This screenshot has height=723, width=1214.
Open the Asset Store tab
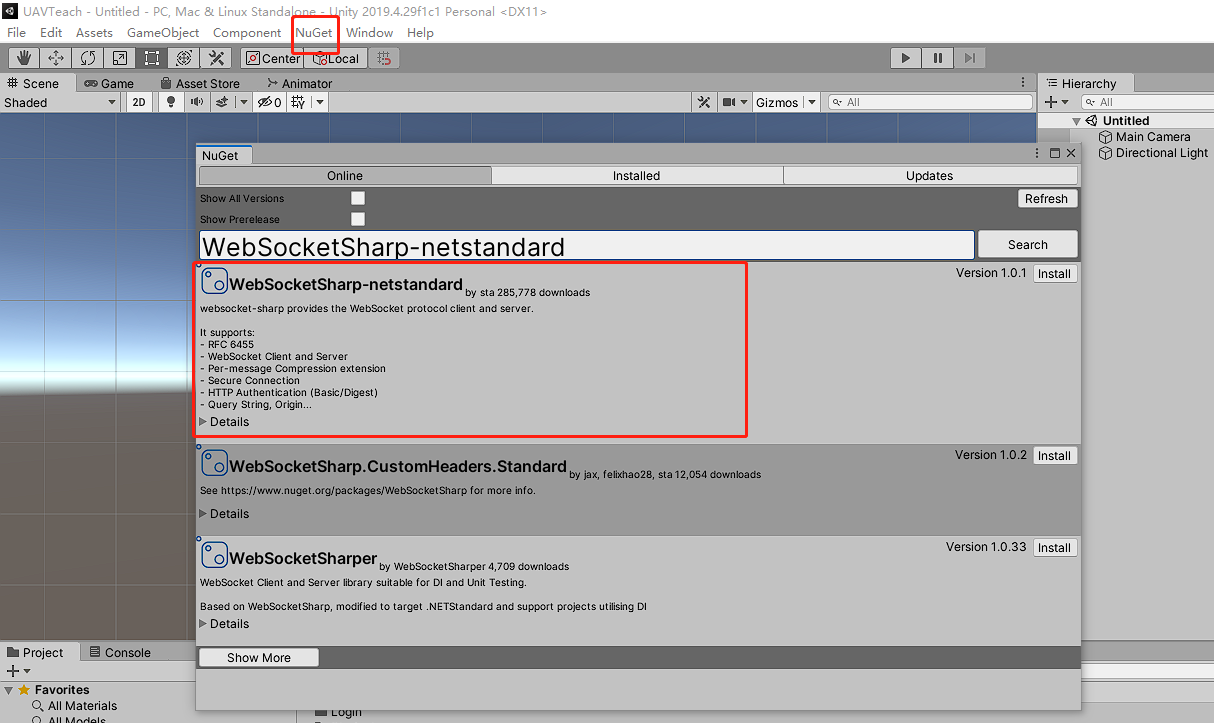tap(200, 83)
